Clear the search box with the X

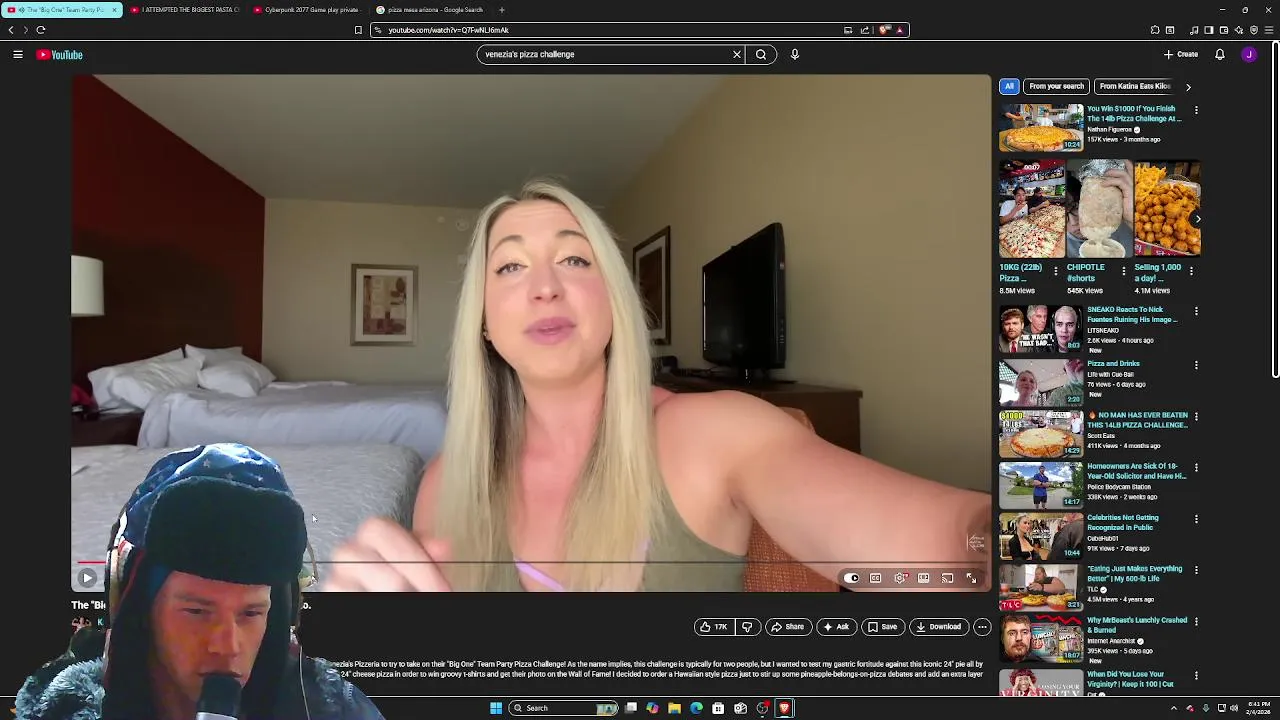[x=737, y=55]
